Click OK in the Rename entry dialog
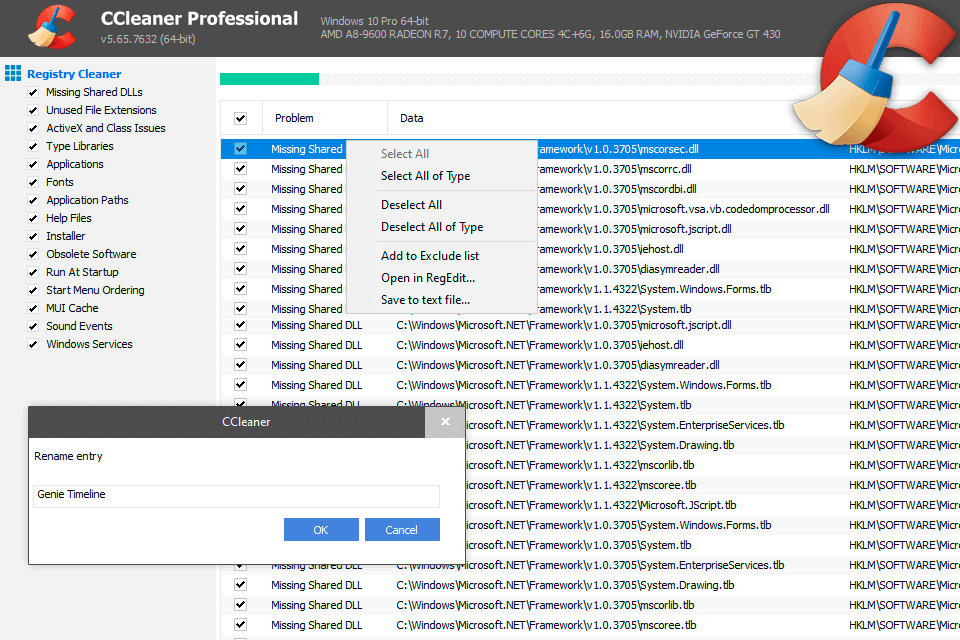The width and height of the screenshot is (960, 640). pyautogui.click(x=321, y=530)
